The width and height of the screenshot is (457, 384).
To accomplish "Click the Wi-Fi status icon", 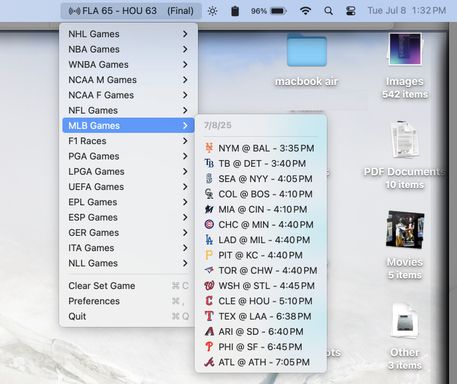I will [x=305, y=11].
